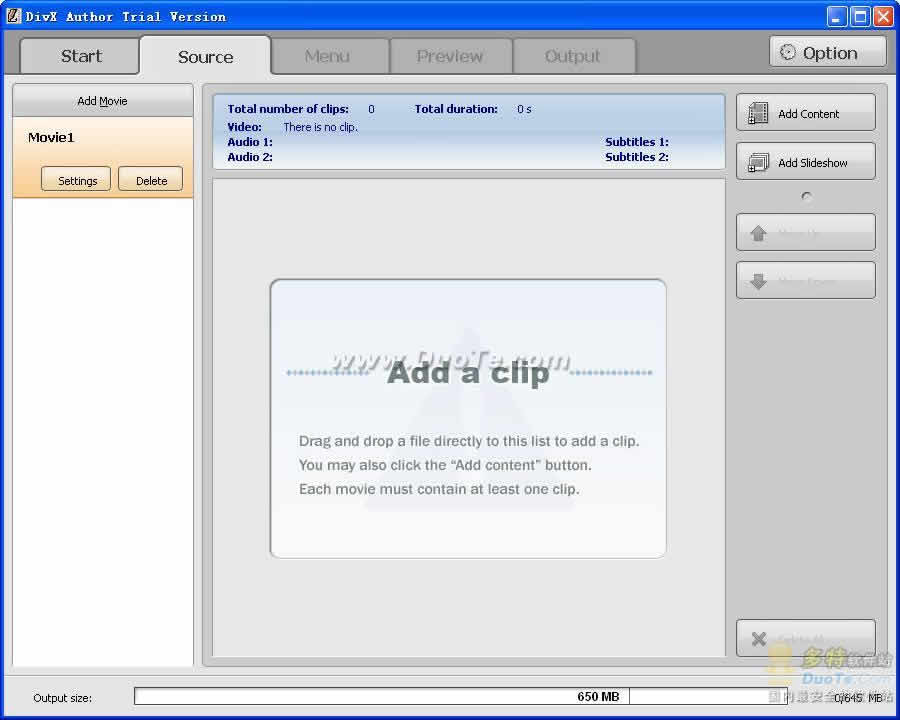Delete Movie1 from the movie list
This screenshot has width=900, height=720.
[151, 180]
